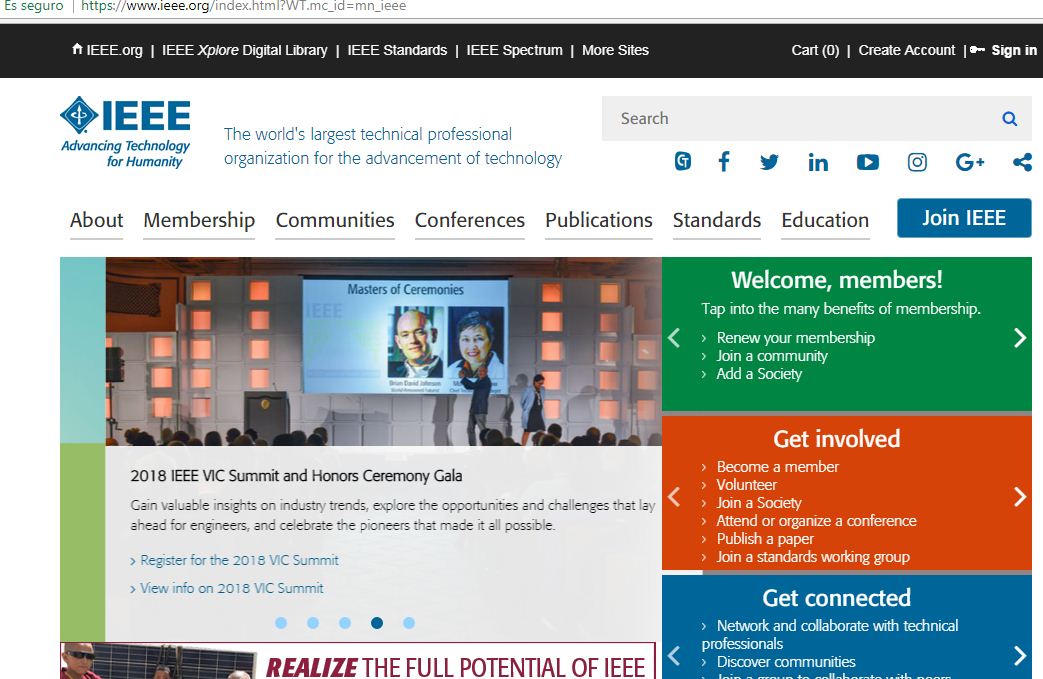Viewport: 1043px width, 679px height.
Task: Go to IEEE Standards site link
Action: (x=397, y=50)
